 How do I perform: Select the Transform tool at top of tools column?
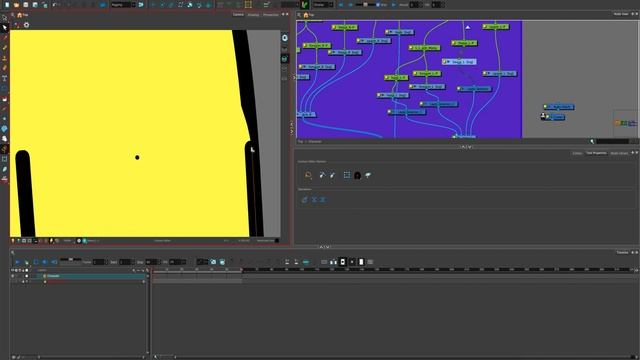4,18
